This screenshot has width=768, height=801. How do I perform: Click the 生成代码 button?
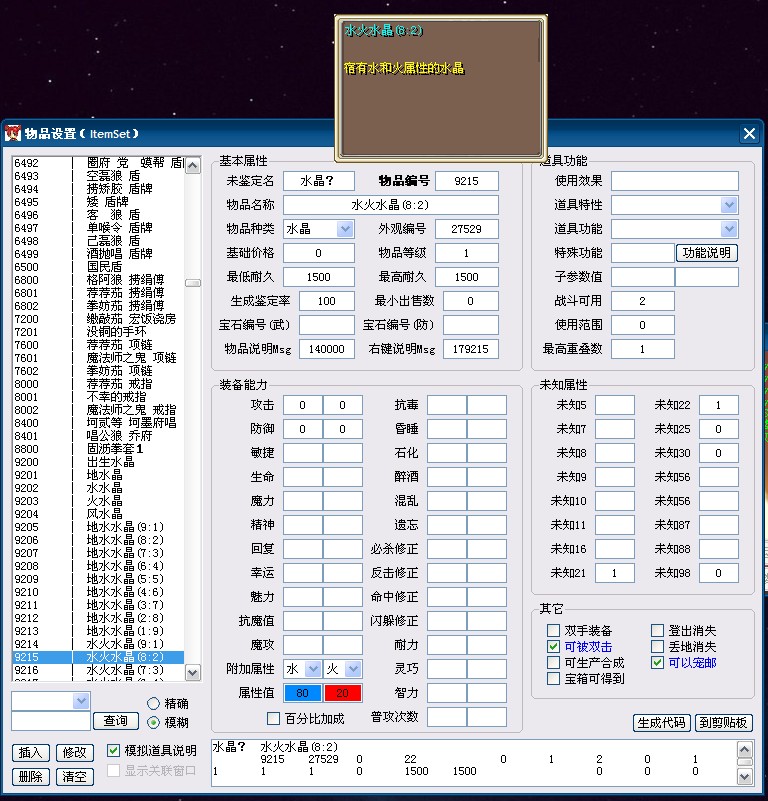point(661,723)
